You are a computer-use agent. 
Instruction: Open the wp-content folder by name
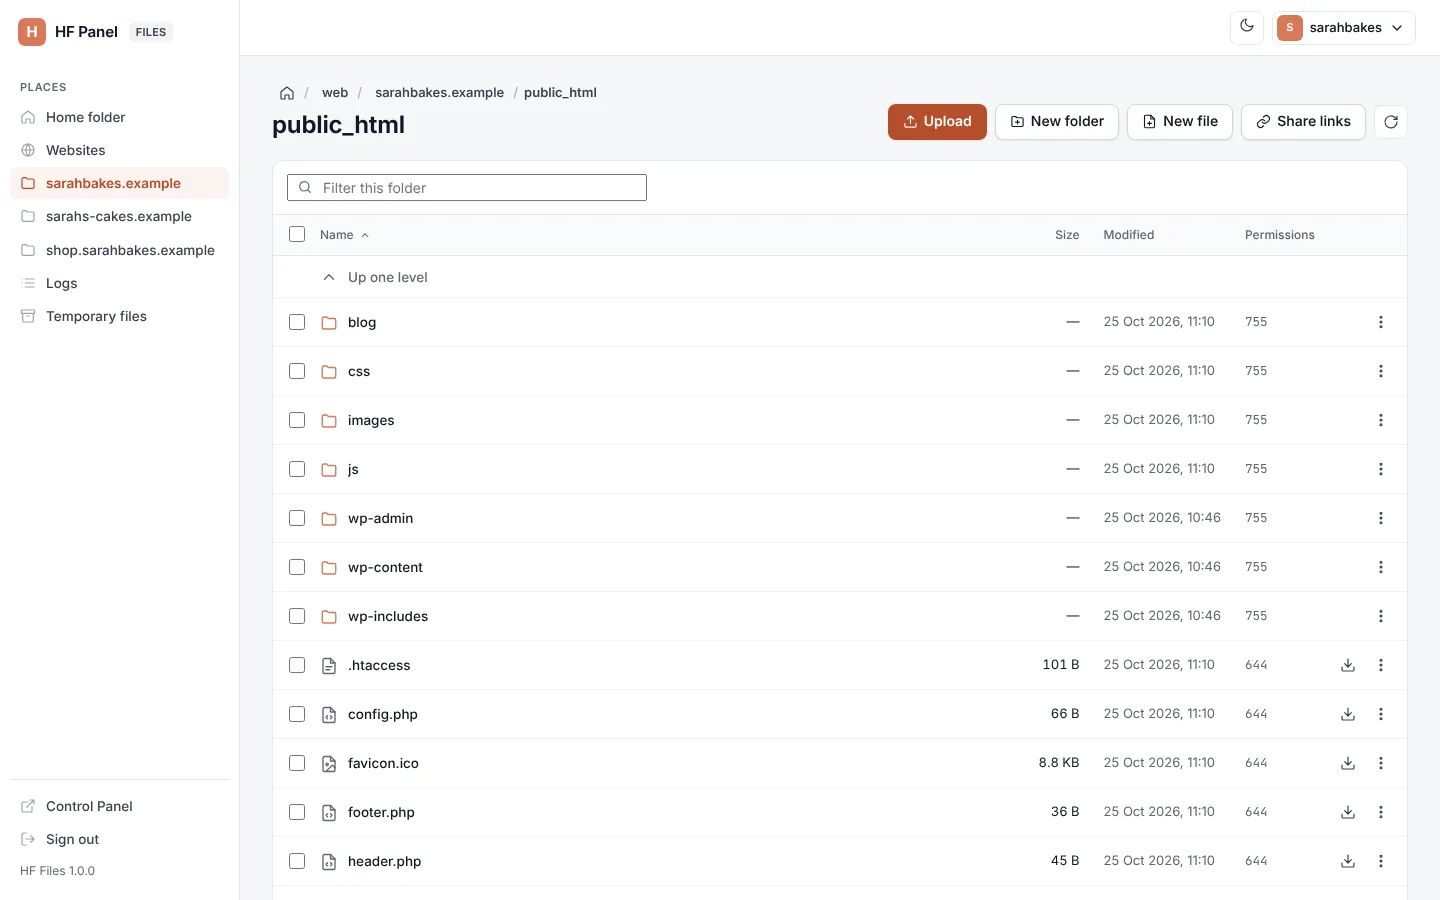(385, 567)
